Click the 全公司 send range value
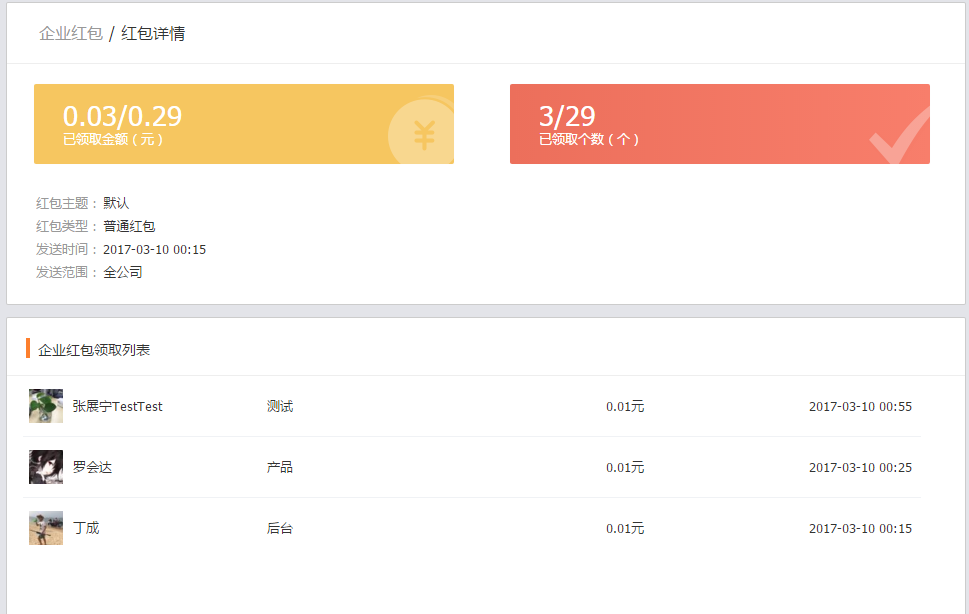This screenshot has height=614, width=969. click(x=123, y=272)
